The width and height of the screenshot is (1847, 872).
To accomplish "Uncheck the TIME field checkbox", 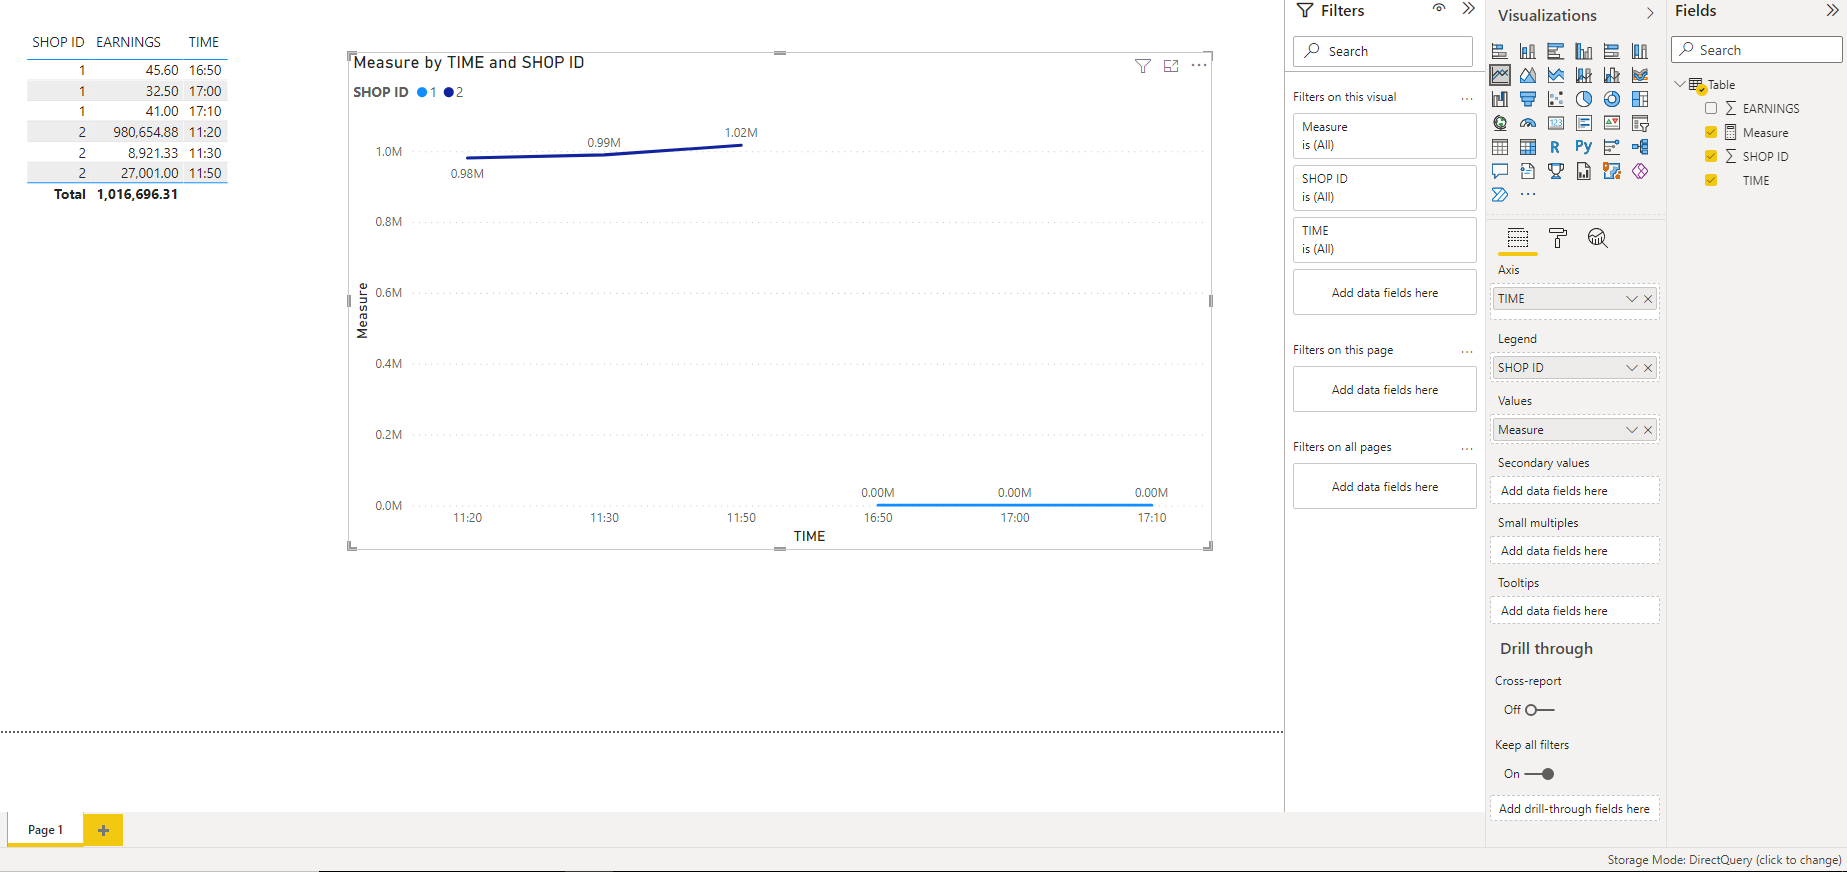I will [1711, 180].
